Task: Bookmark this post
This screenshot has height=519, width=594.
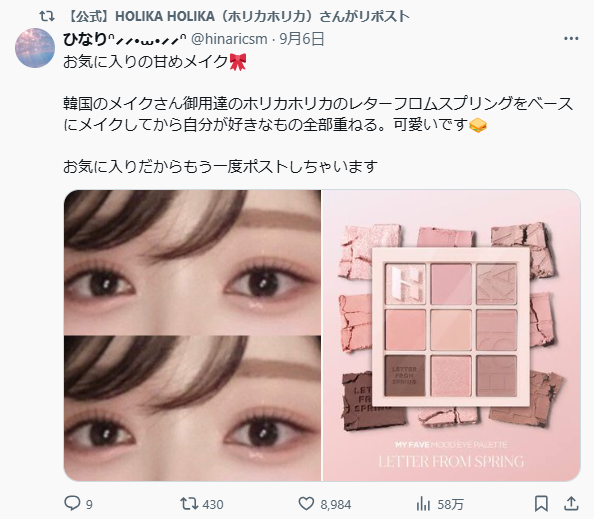Action: [541, 504]
